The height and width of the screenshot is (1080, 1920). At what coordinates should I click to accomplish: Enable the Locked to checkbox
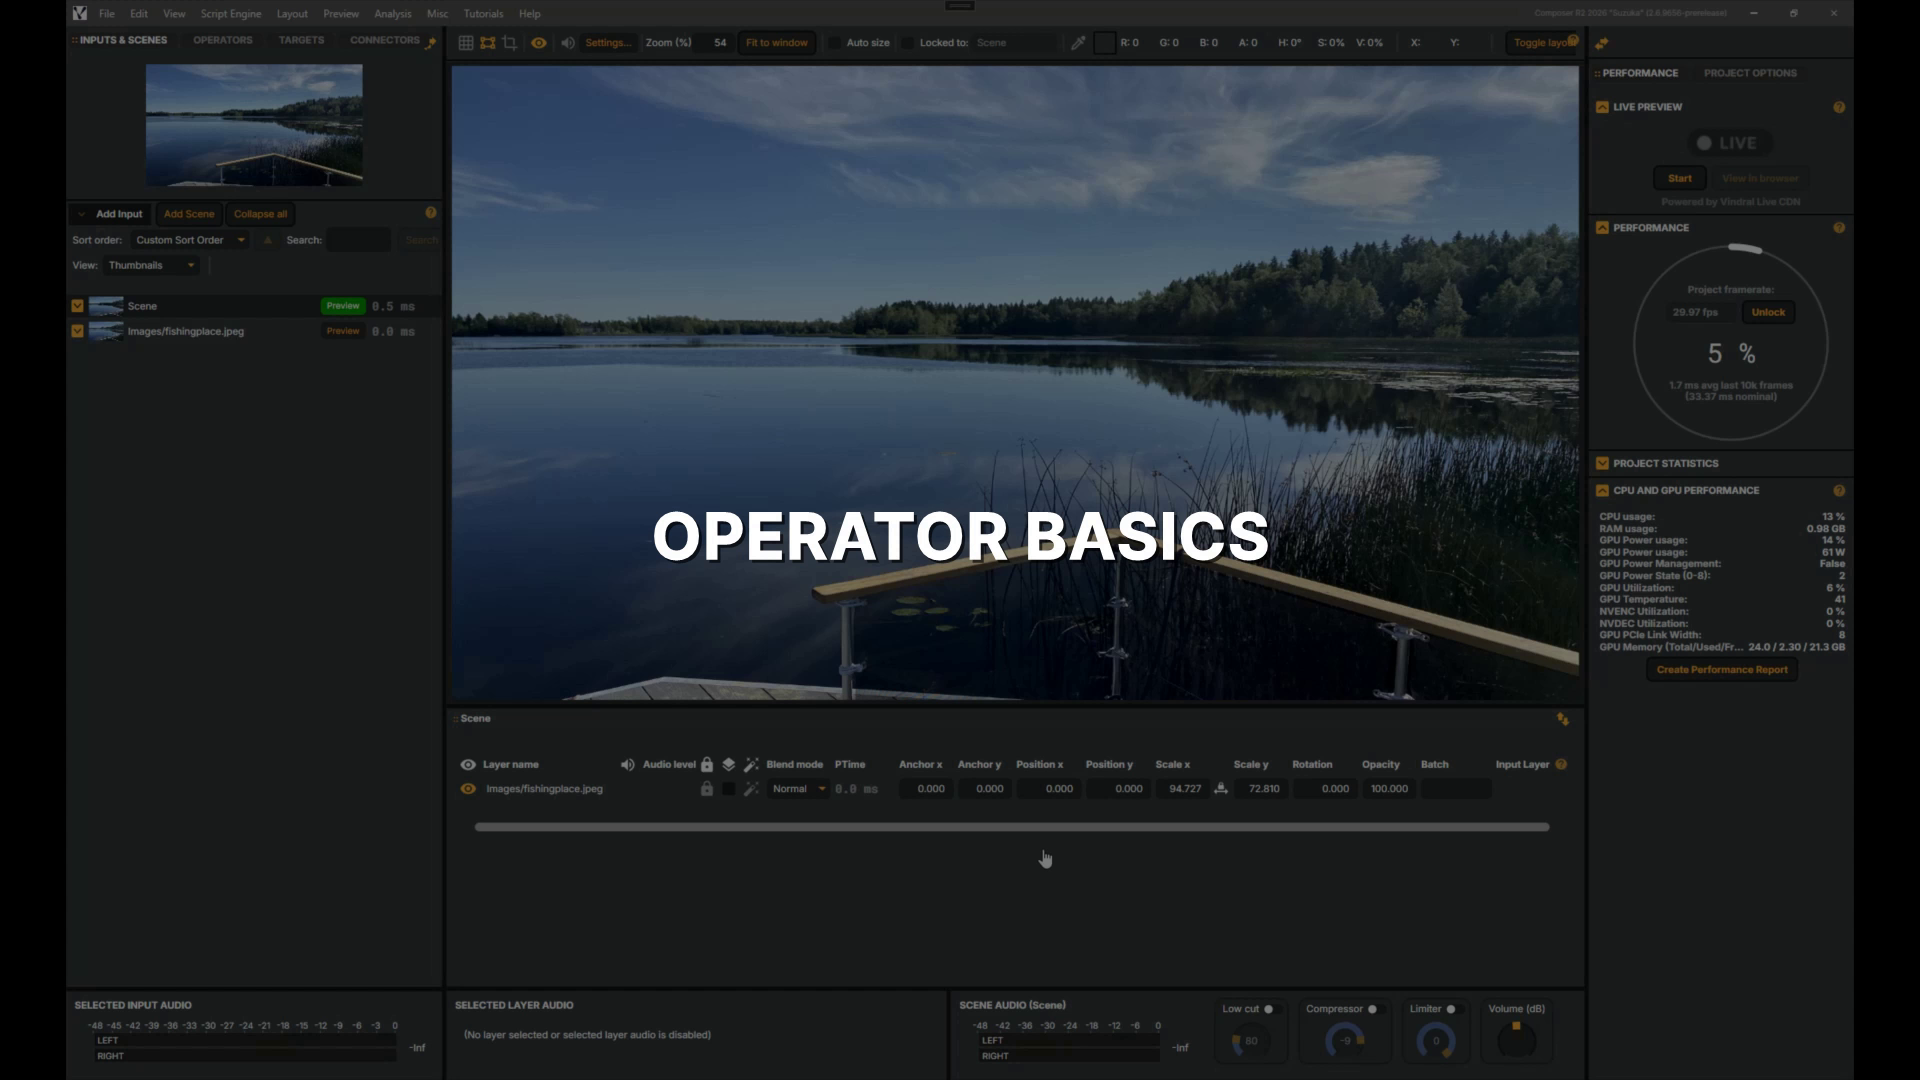tap(908, 43)
